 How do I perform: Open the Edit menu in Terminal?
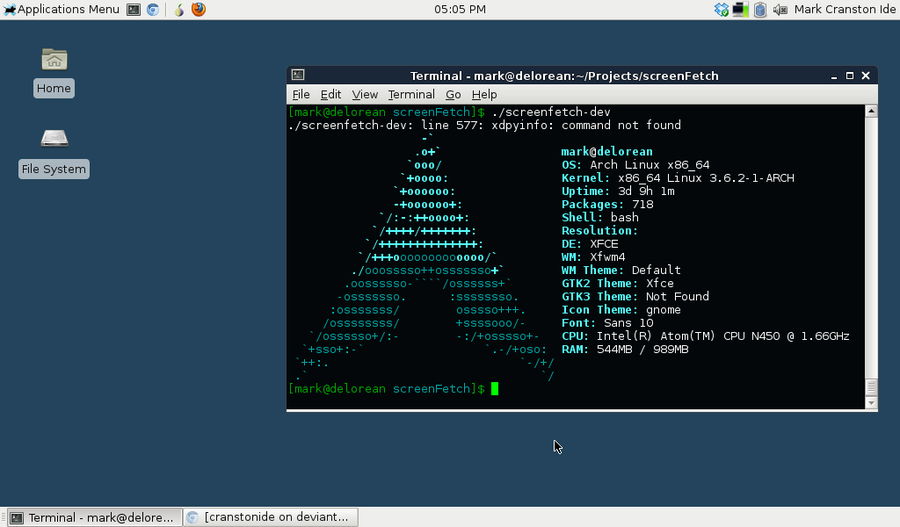[331, 95]
